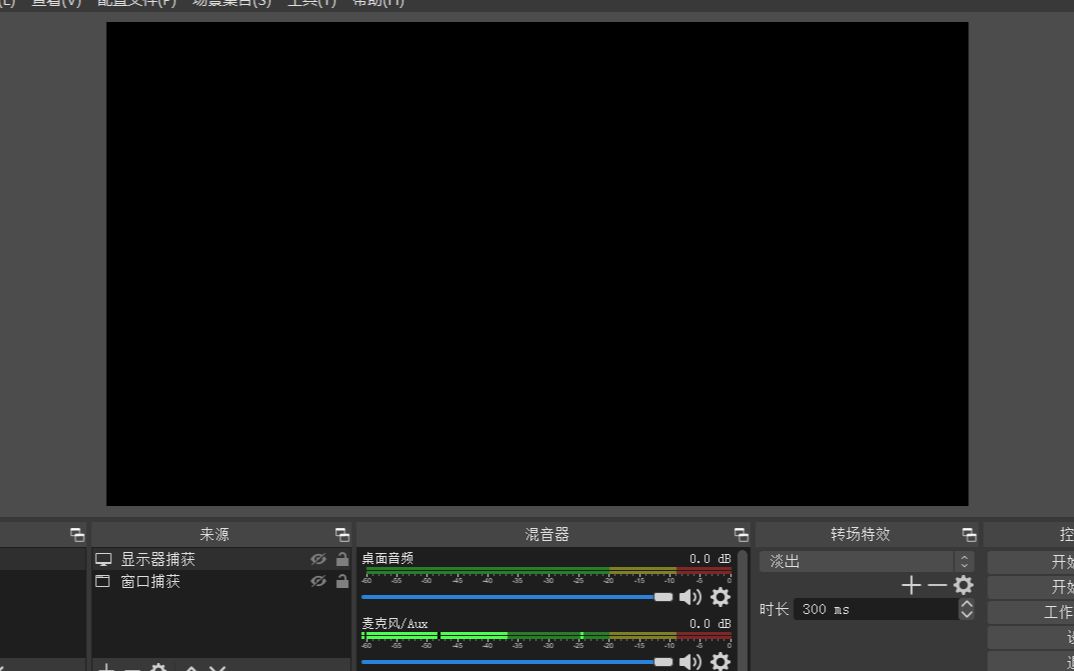The width and height of the screenshot is (1074, 671).
Task: Click the 时长 duration stepper arrows
Action: [966, 609]
